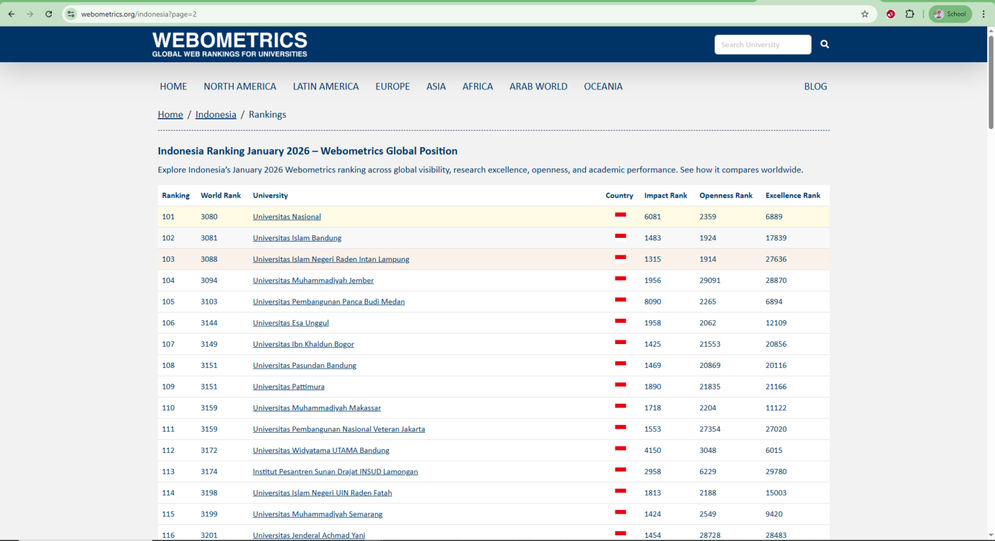The image size is (995, 541).
Task: Go to the Europe rankings menu
Action: tap(392, 87)
